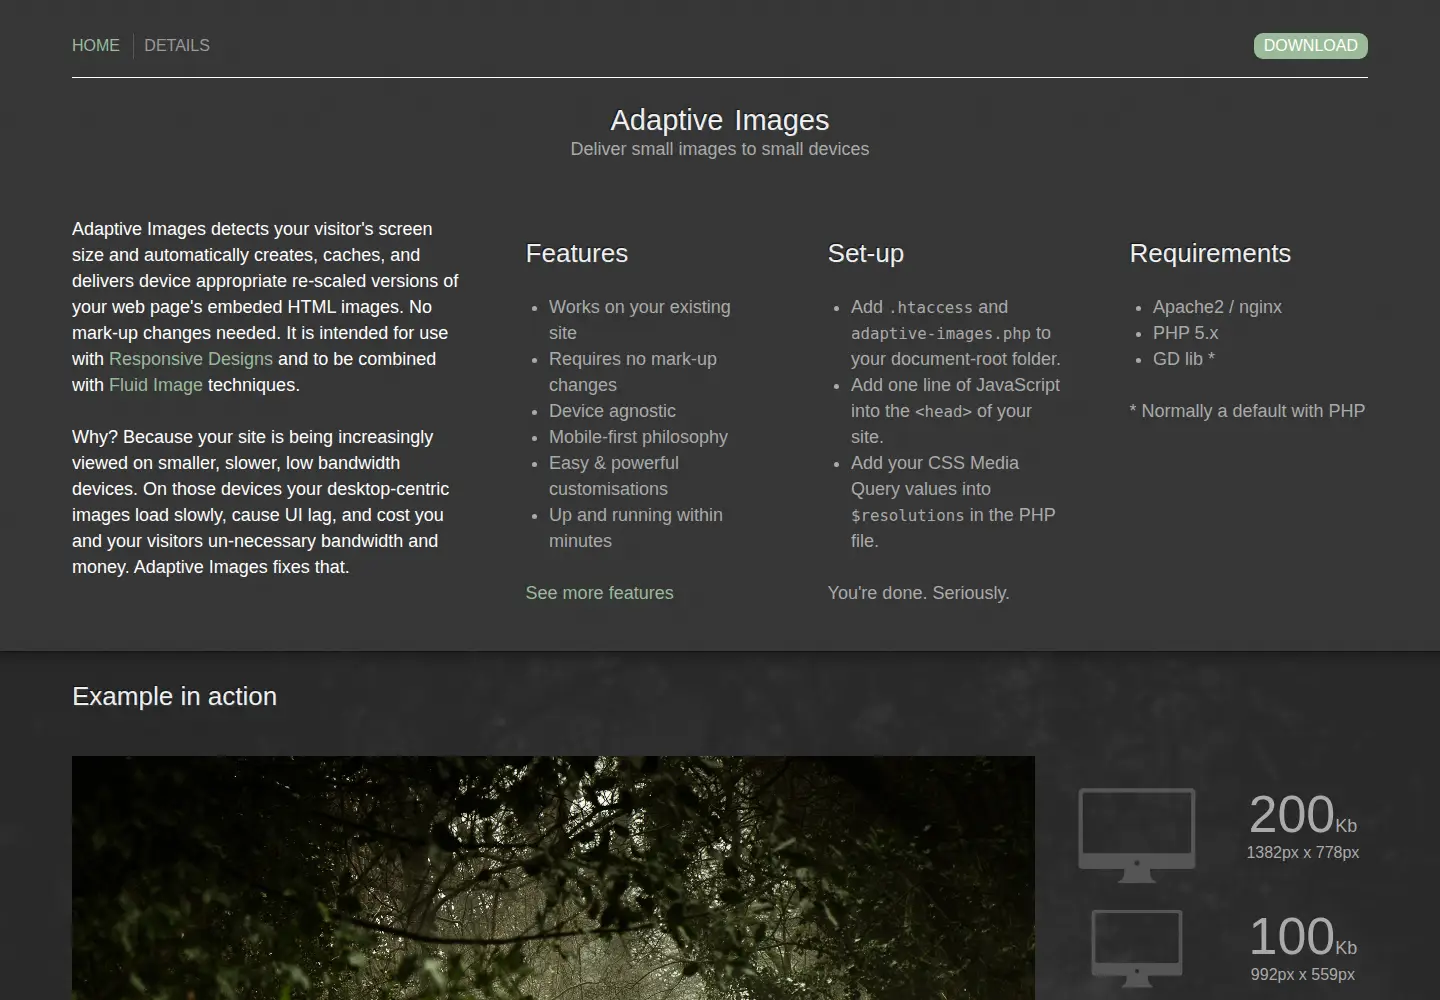Click the 200Kb size value
The width and height of the screenshot is (1440, 1000).
(1303, 815)
